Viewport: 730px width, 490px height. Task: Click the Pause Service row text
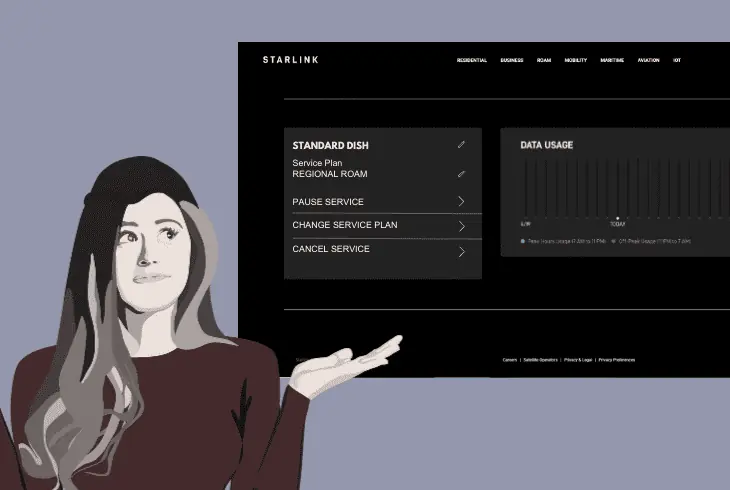[328, 202]
